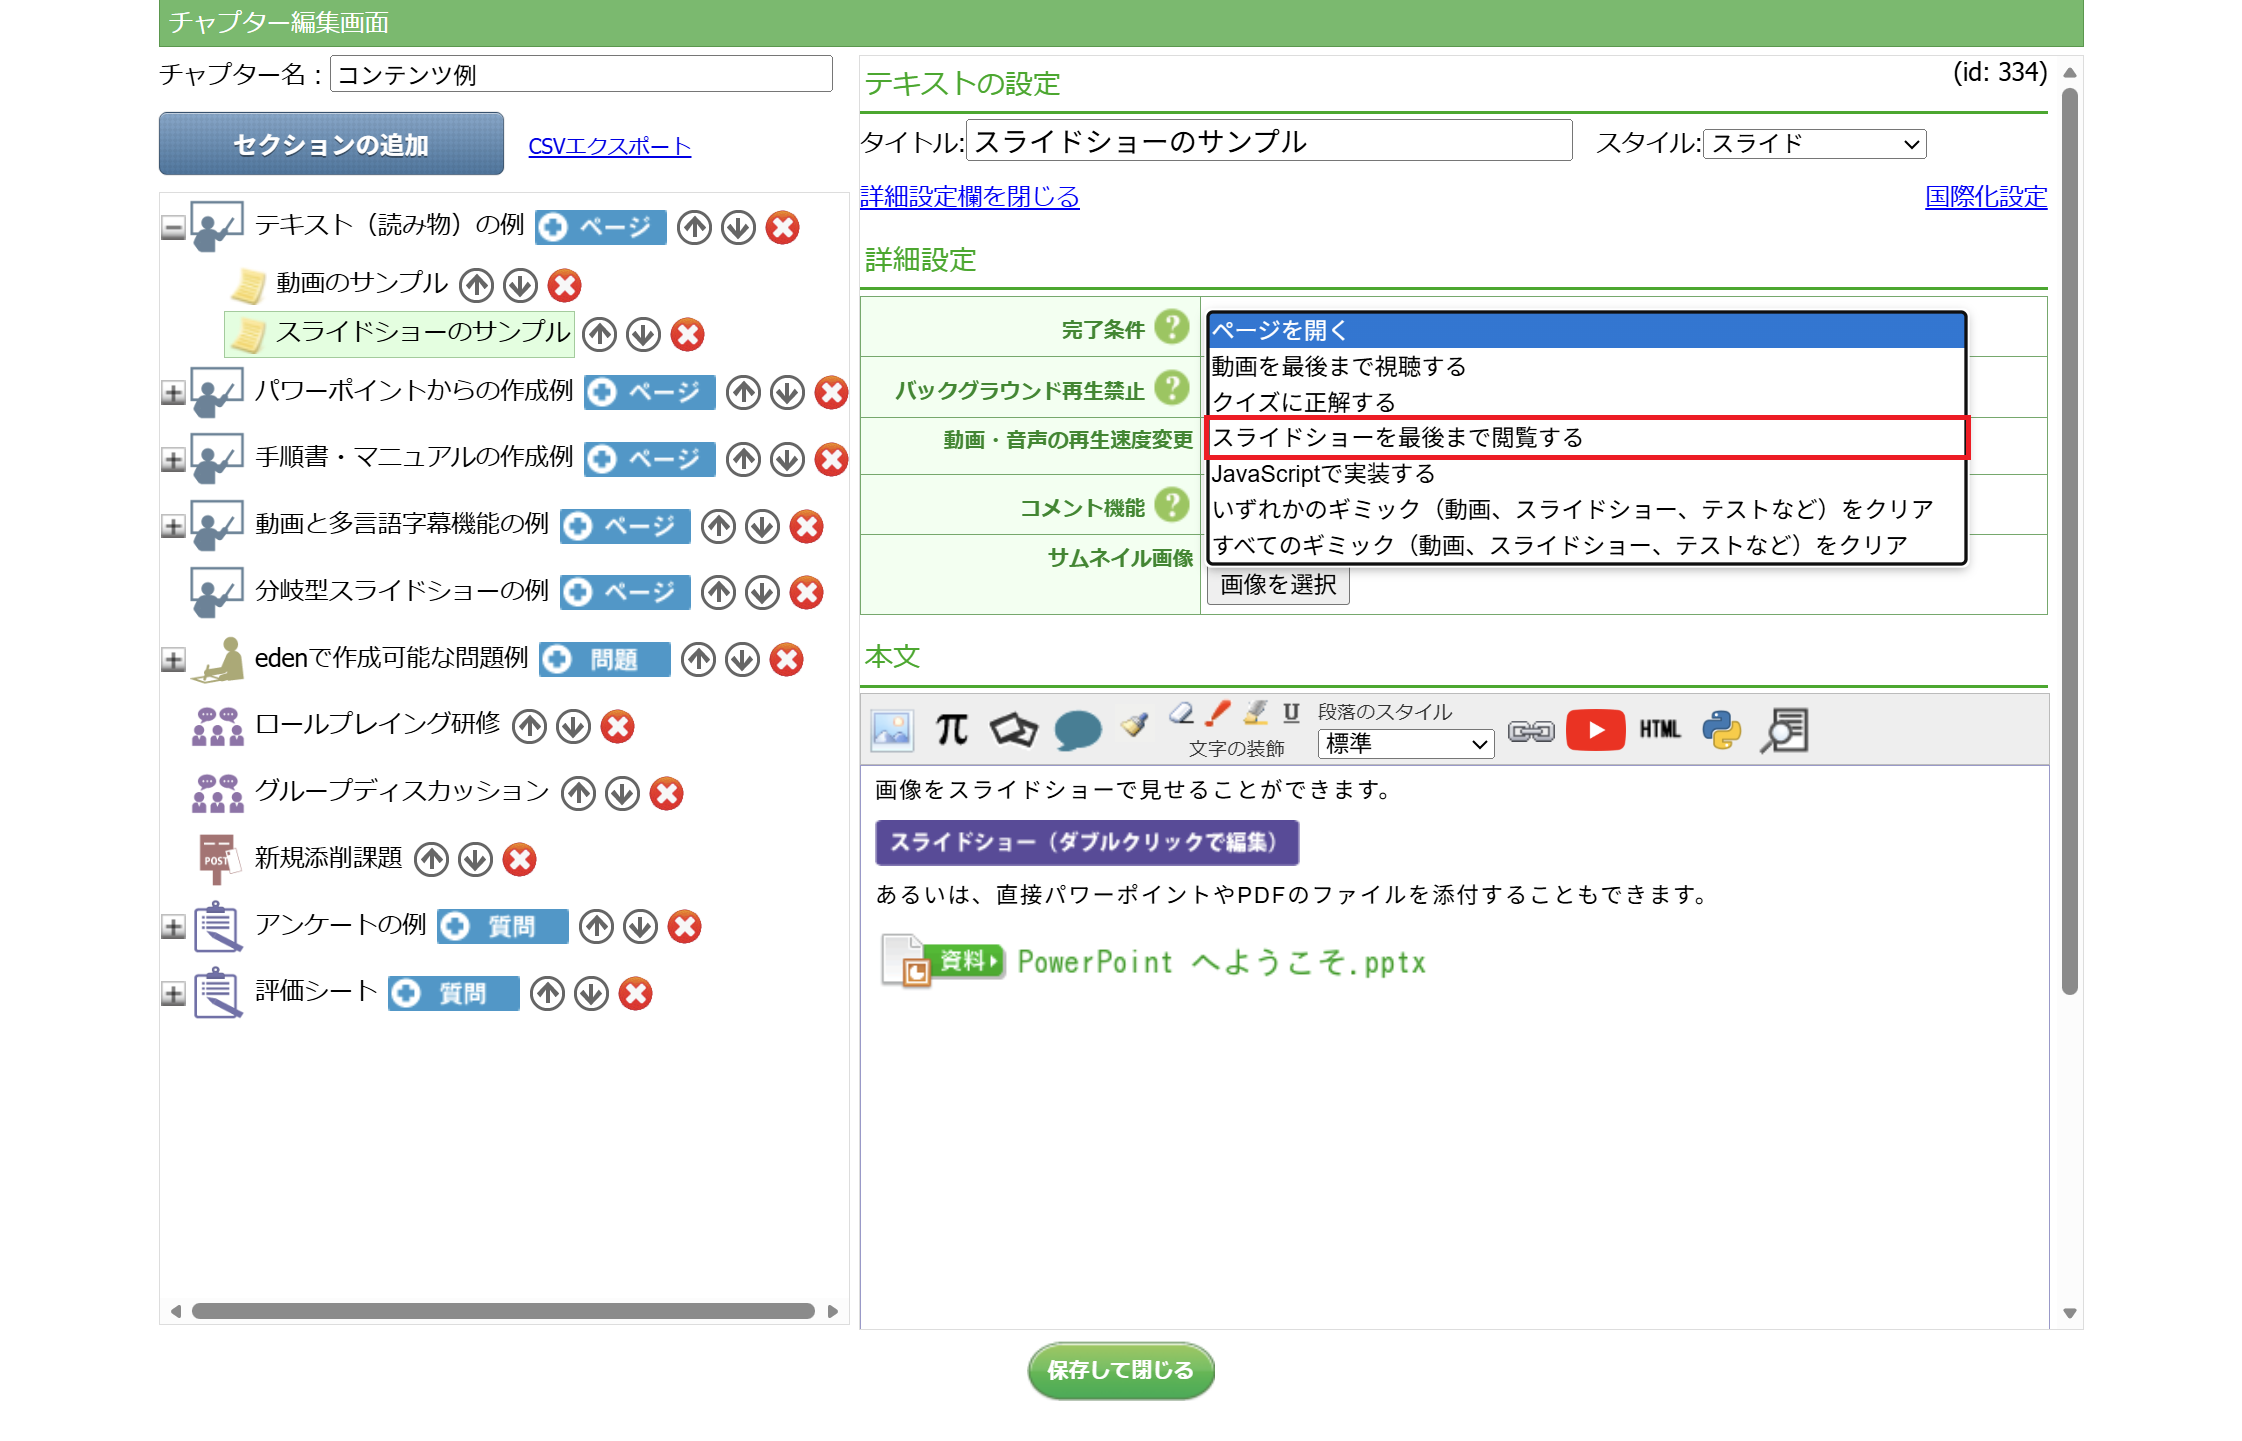Open the 段落のスタイル dropdown
The height and width of the screenshot is (1441, 2242).
click(x=1405, y=744)
